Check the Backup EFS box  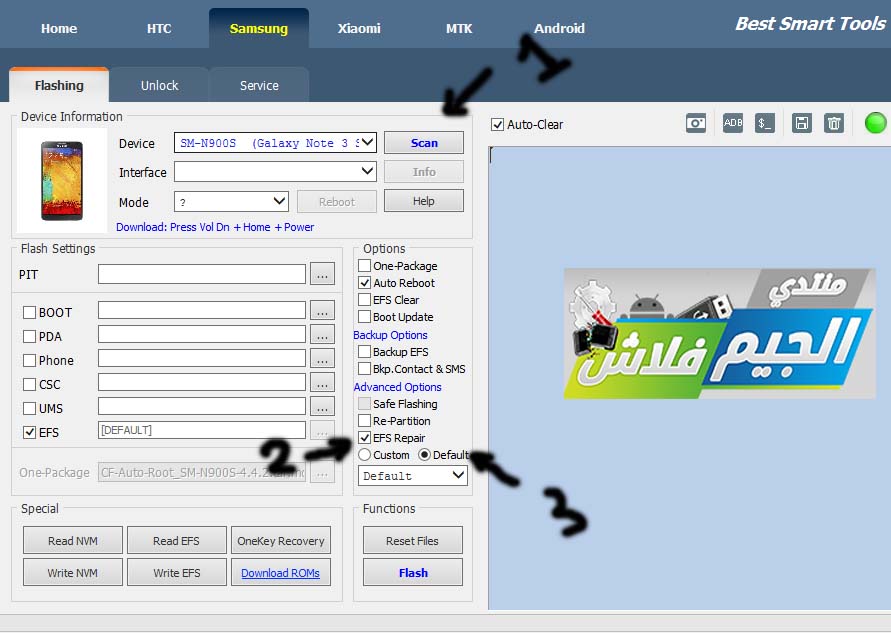pos(364,352)
